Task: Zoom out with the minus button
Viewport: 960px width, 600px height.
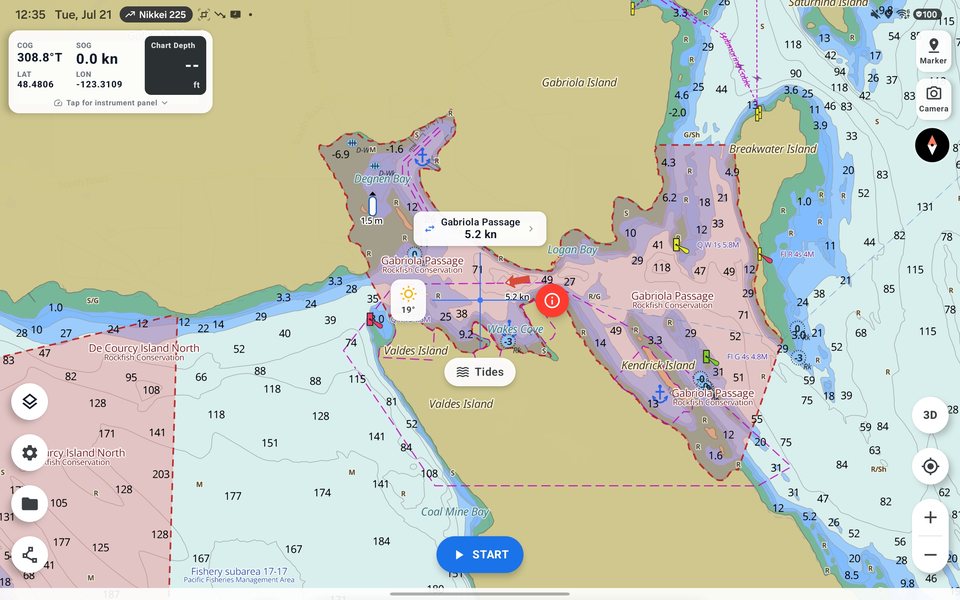Action: tap(930, 555)
